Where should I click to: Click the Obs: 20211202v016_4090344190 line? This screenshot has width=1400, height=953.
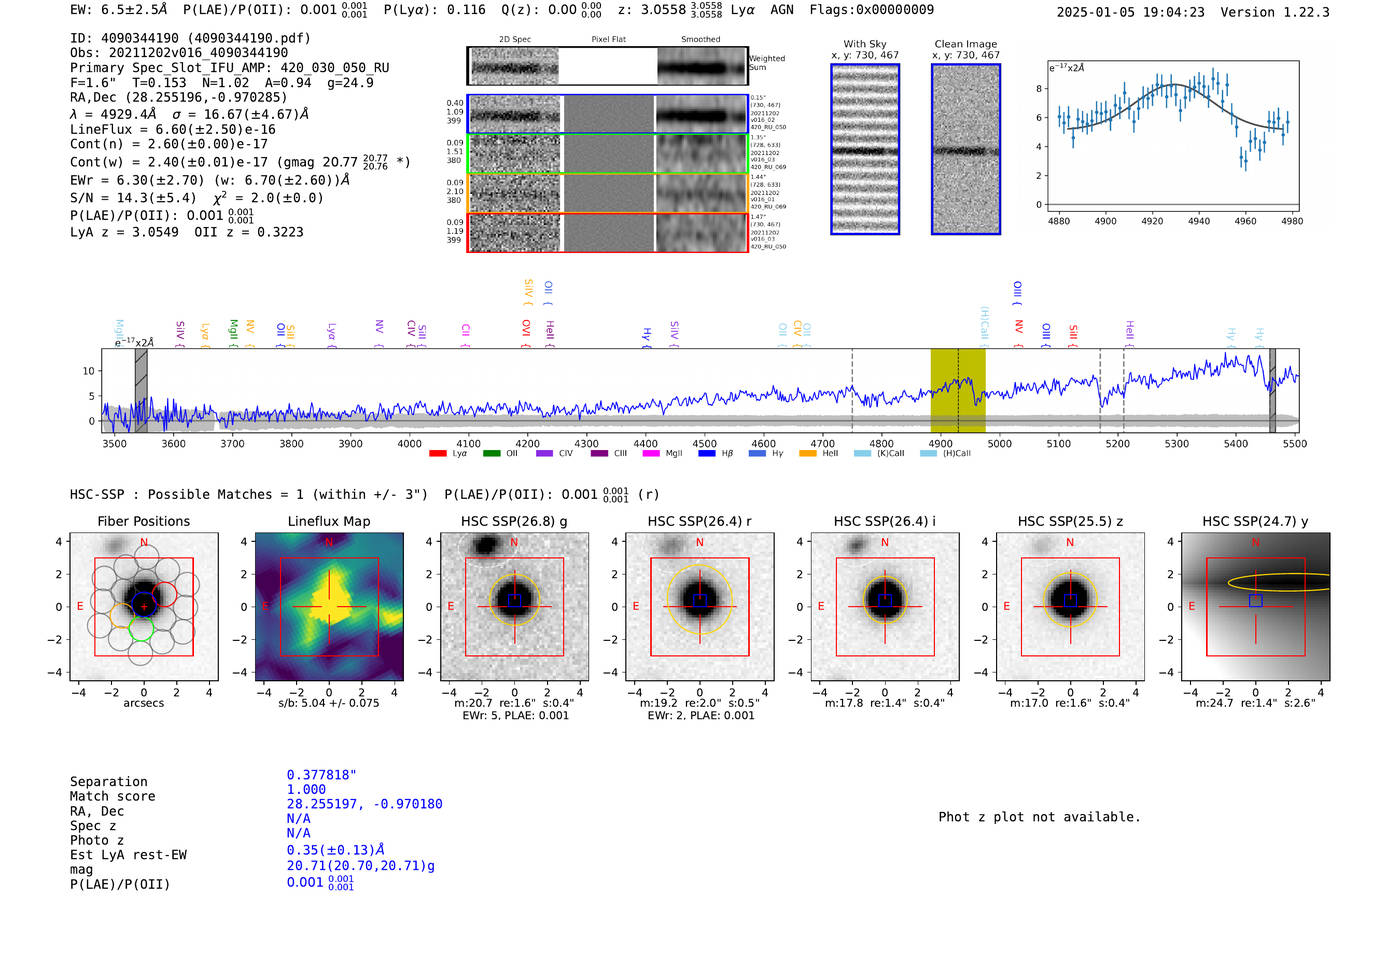[x=179, y=53]
